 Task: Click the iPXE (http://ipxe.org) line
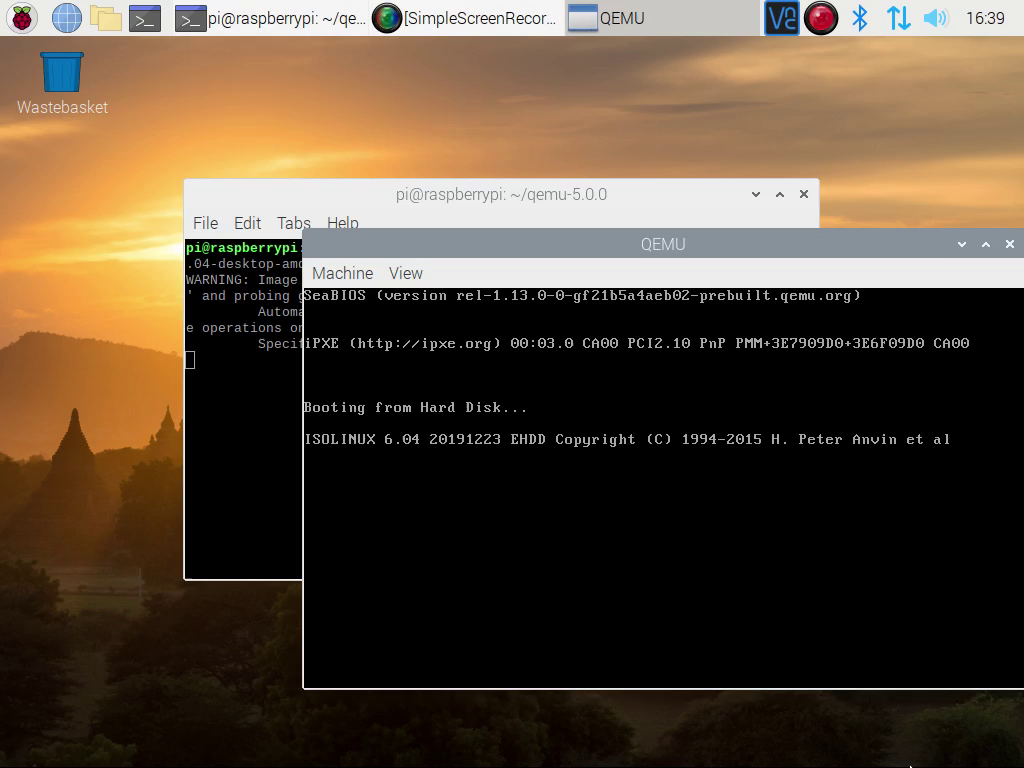tap(637, 344)
